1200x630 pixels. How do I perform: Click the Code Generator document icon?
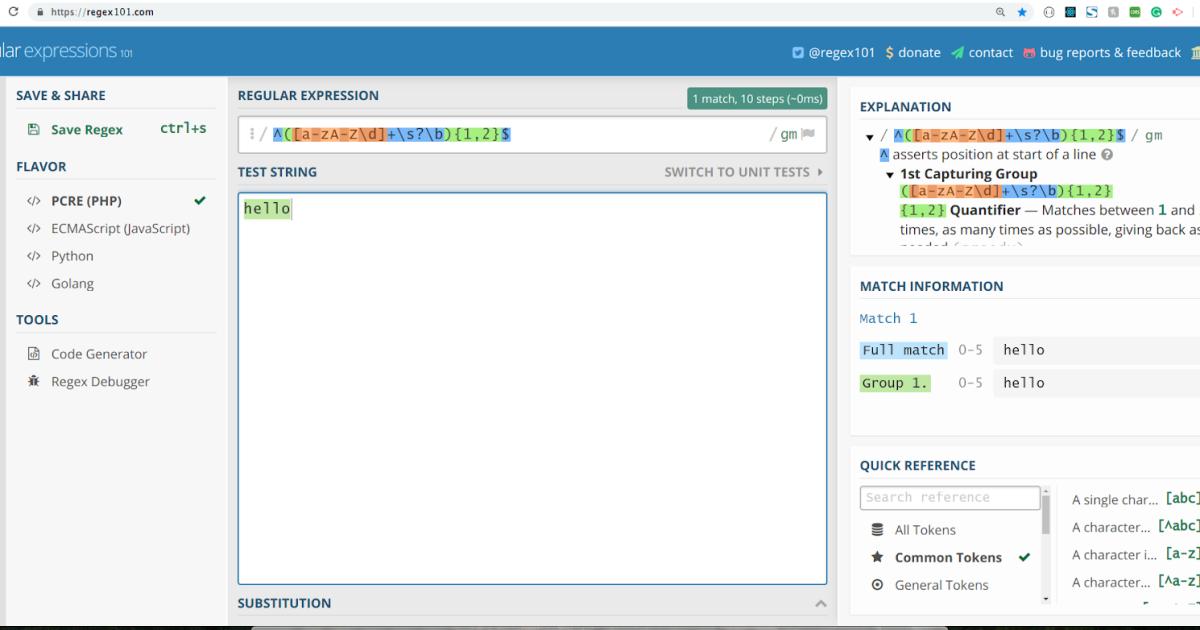click(34, 354)
